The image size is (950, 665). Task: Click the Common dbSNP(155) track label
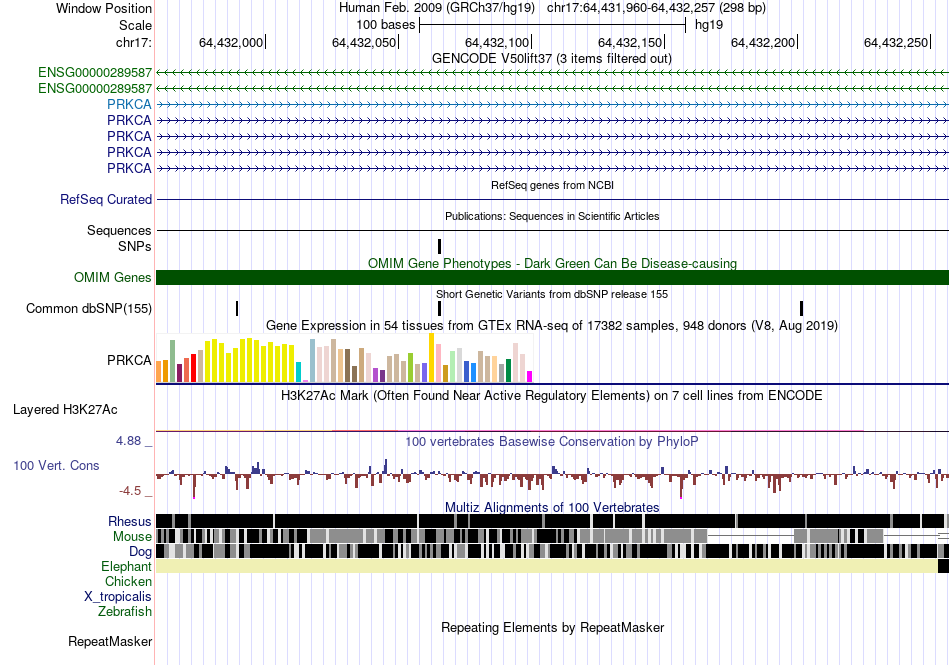(x=89, y=308)
